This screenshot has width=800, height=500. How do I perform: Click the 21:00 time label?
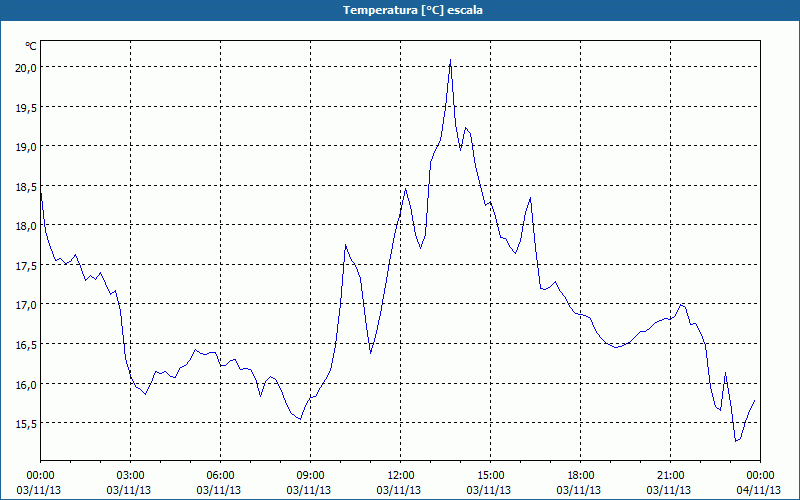[x=670, y=476]
